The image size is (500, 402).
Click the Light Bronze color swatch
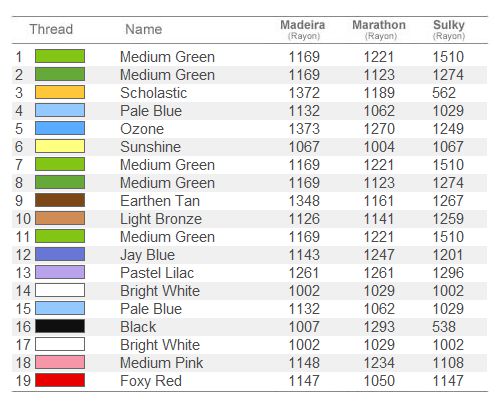(x=60, y=218)
